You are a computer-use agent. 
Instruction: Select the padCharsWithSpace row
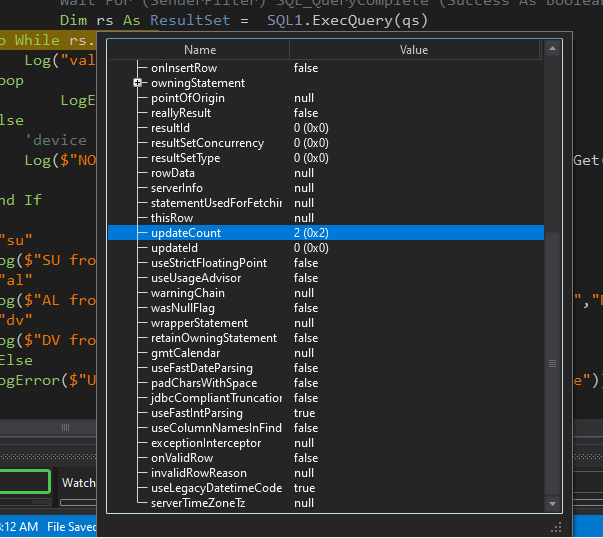(326, 383)
